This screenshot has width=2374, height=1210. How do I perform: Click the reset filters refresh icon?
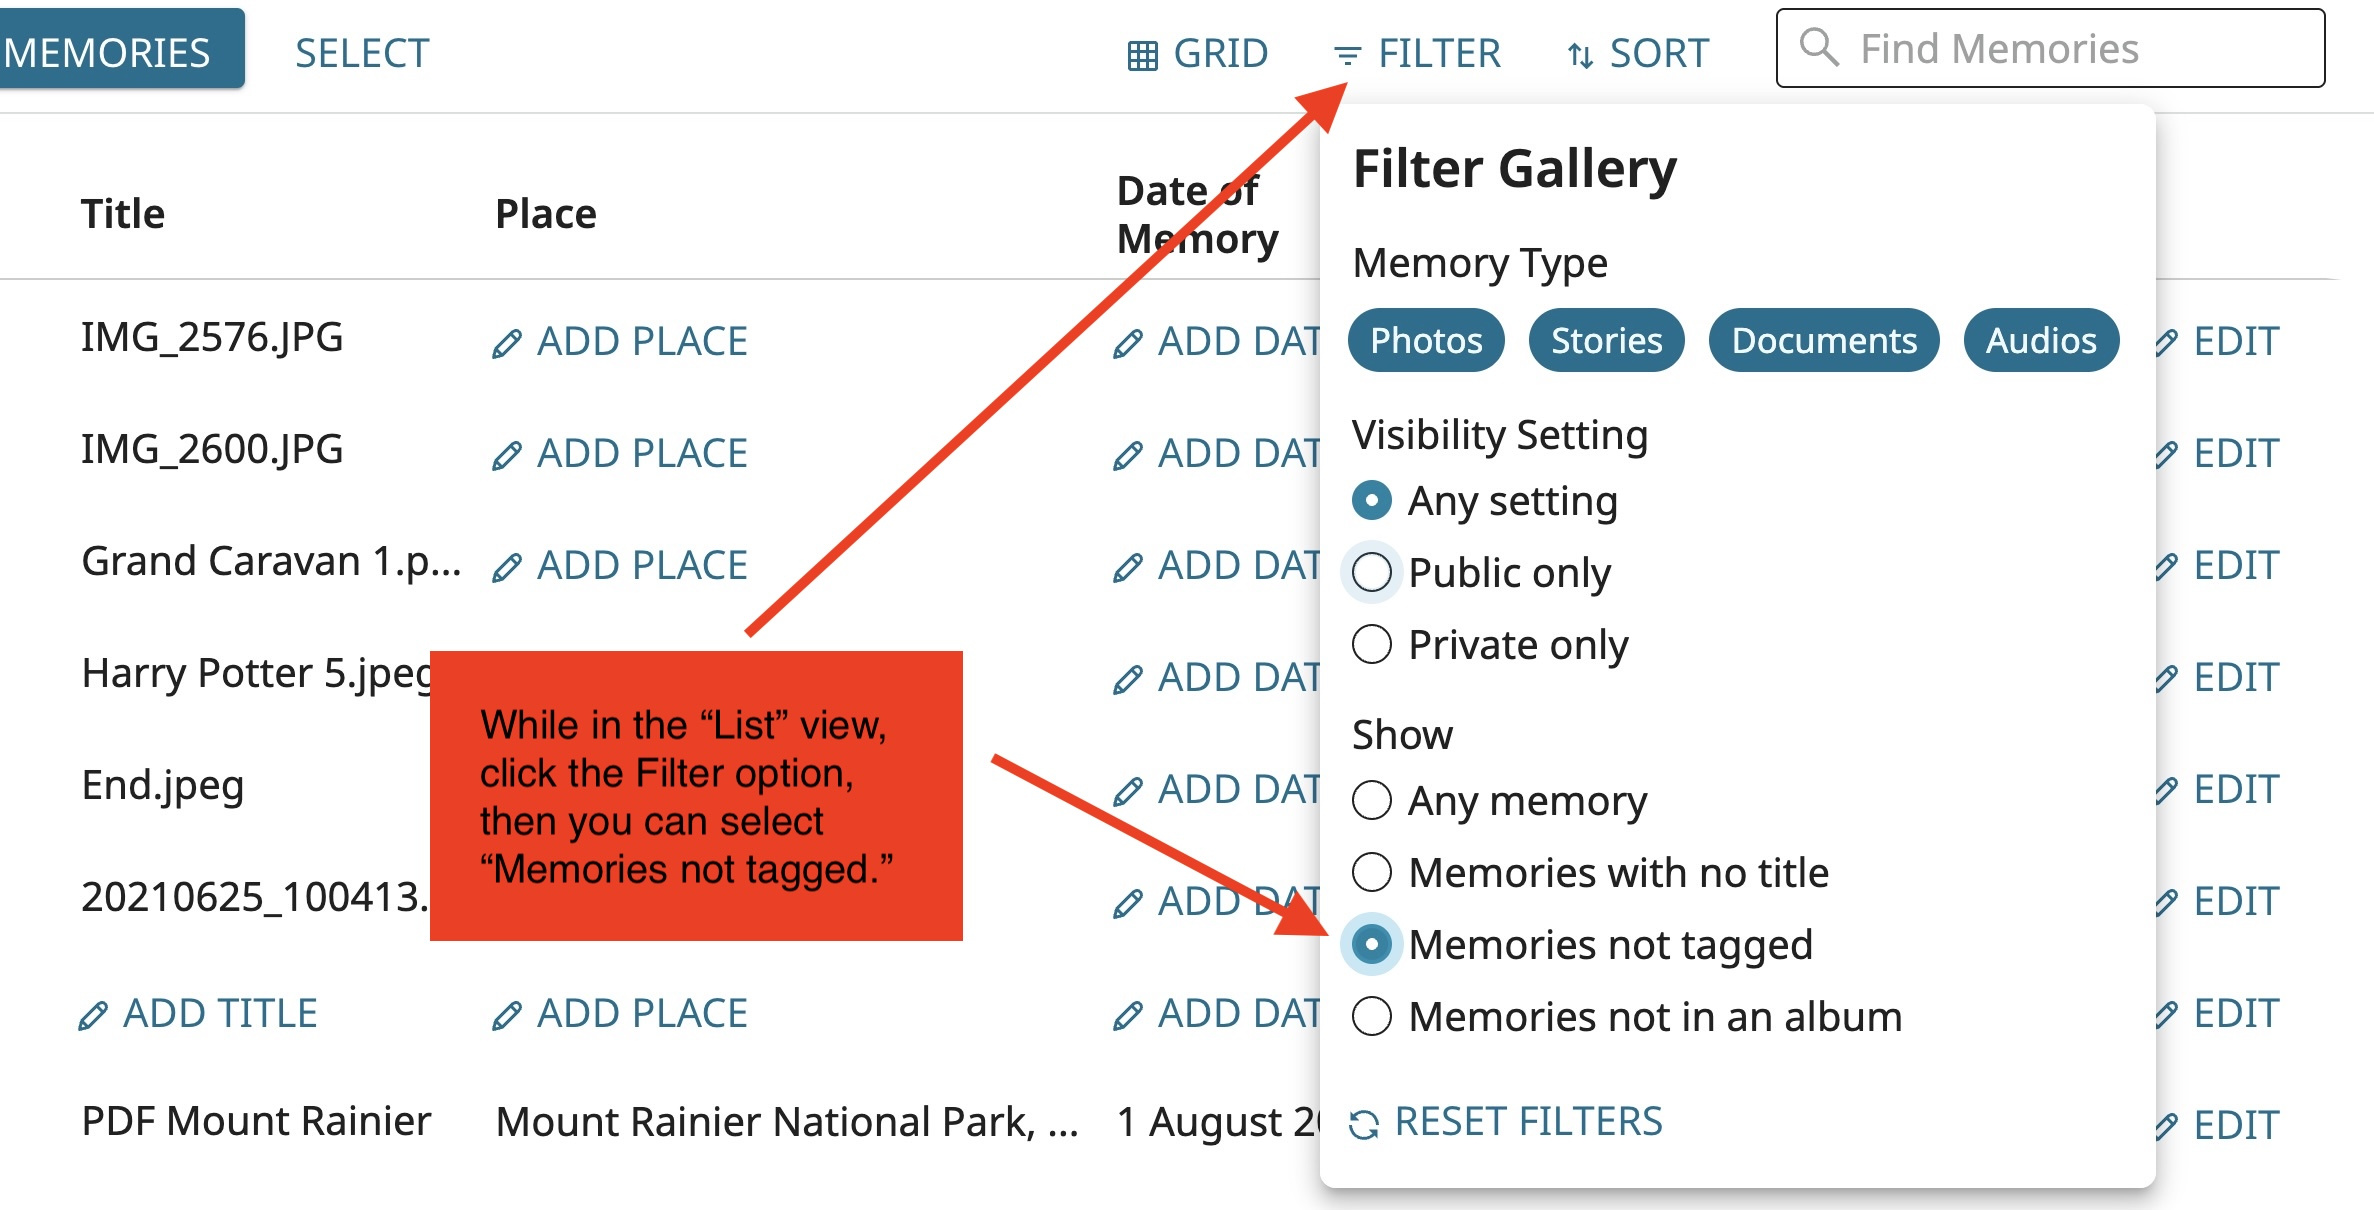tap(1363, 1124)
